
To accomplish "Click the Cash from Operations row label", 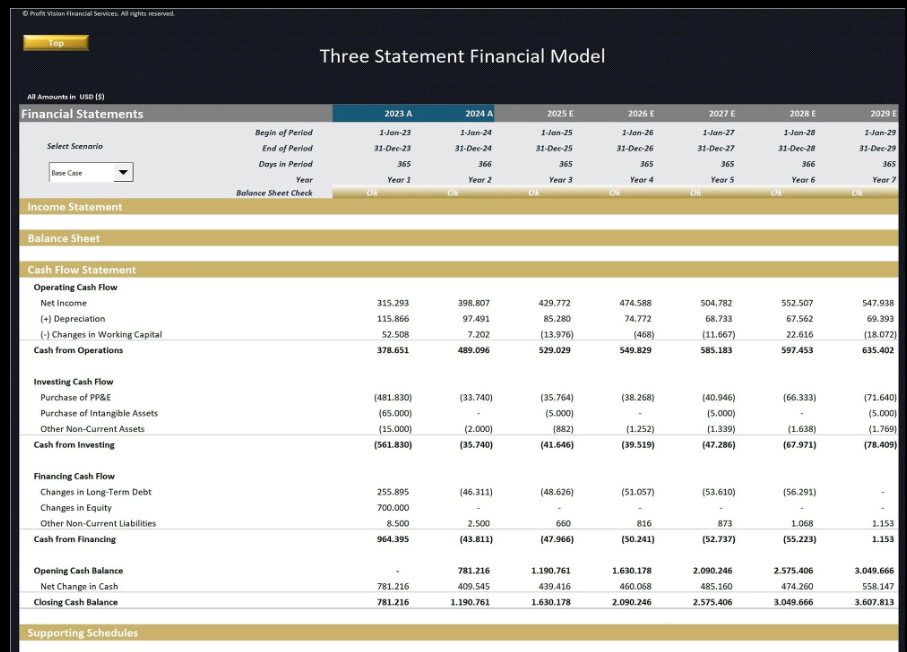I will click(x=79, y=351).
